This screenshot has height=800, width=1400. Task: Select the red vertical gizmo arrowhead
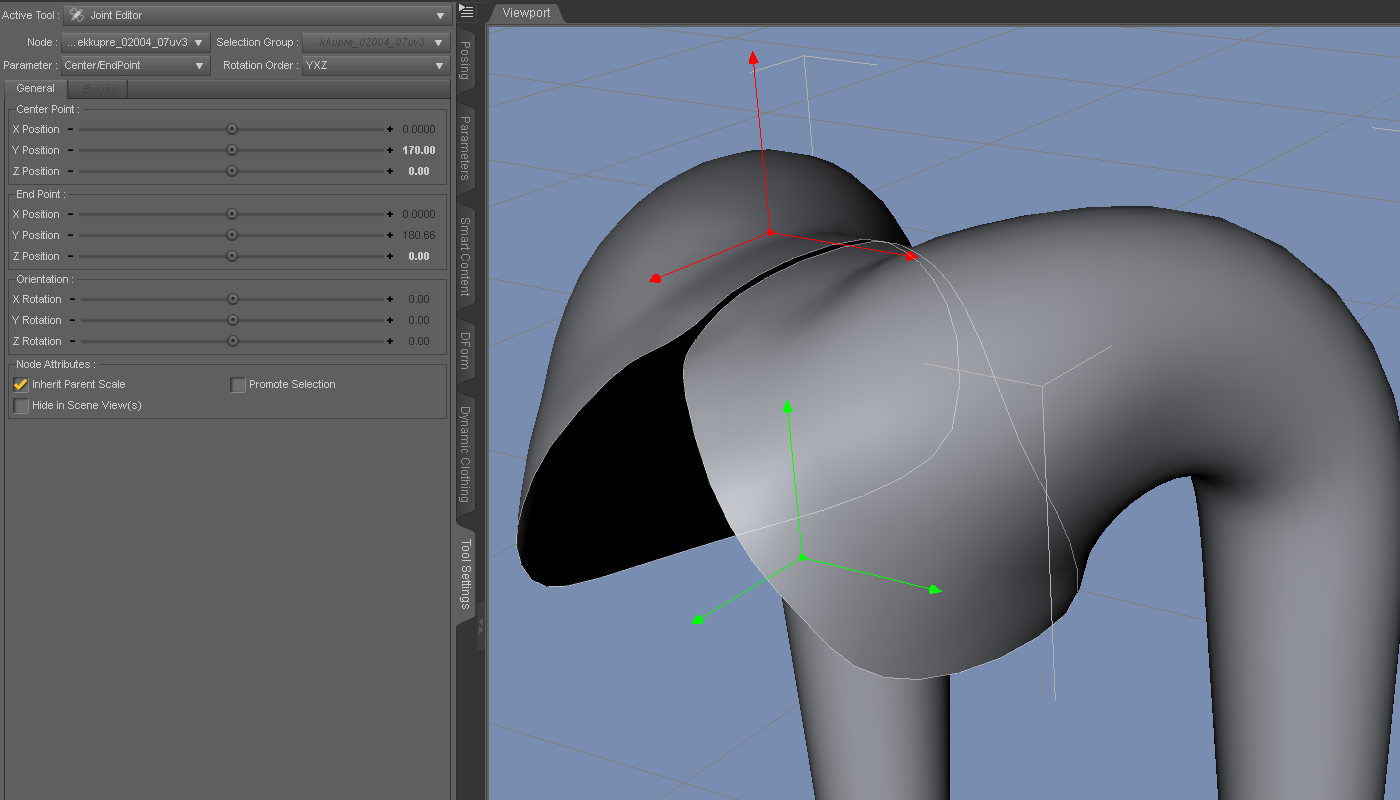click(754, 58)
